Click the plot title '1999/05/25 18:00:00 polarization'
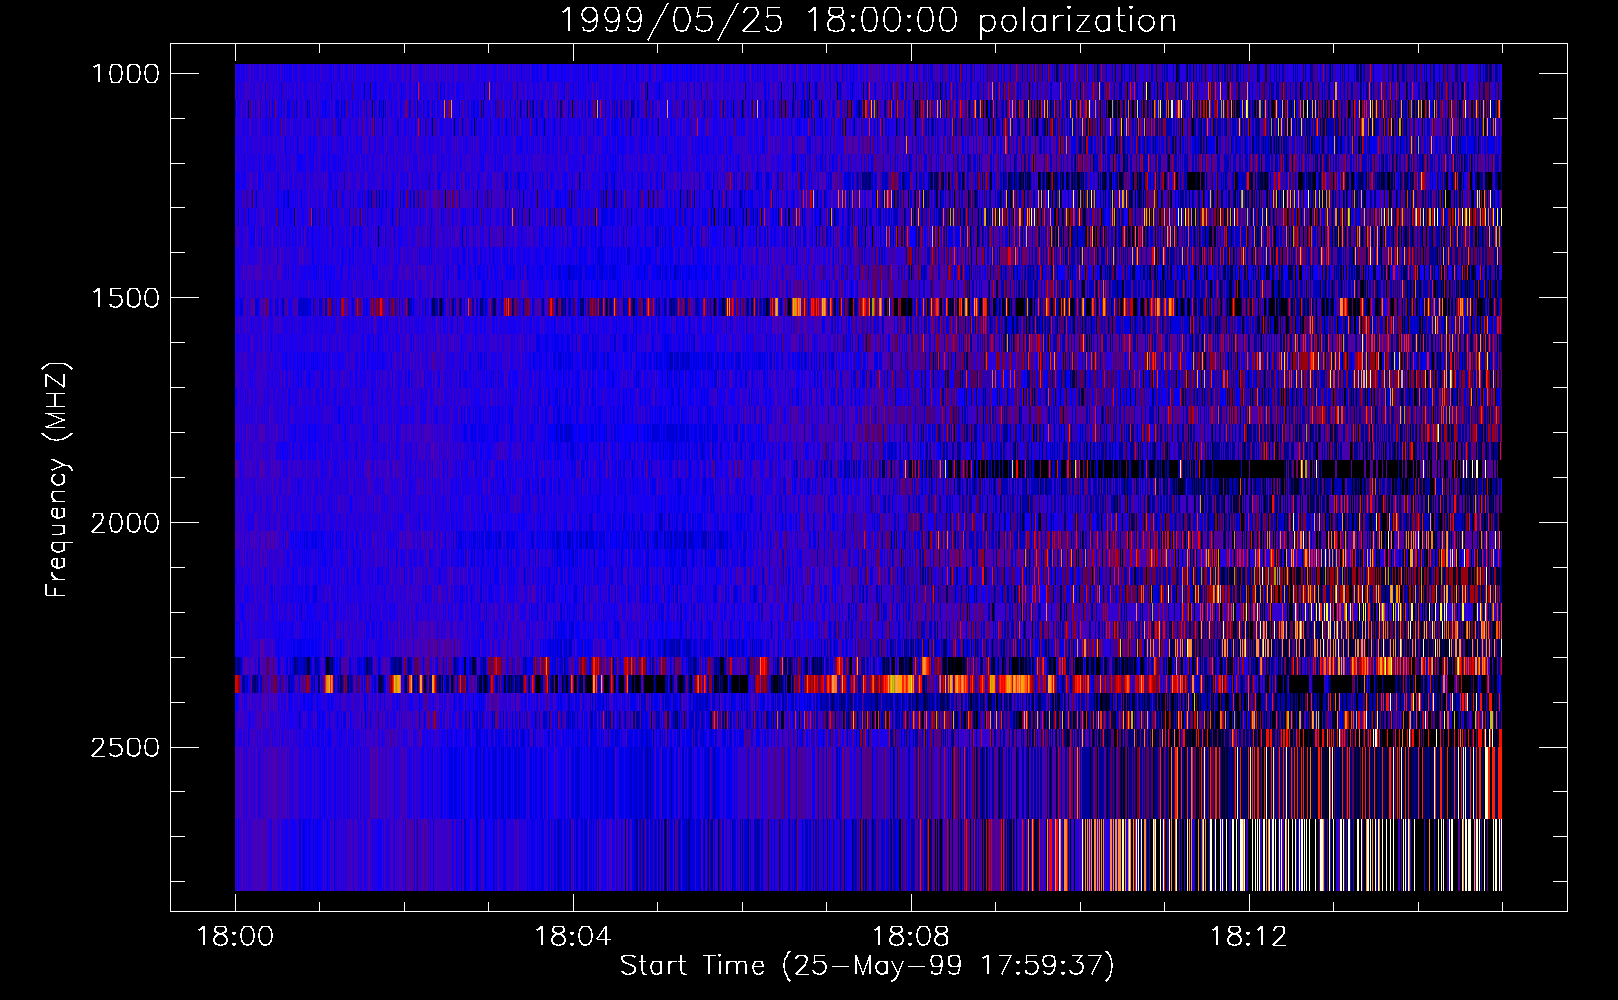The width and height of the screenshot is (1618, 1000). point(867,21)
